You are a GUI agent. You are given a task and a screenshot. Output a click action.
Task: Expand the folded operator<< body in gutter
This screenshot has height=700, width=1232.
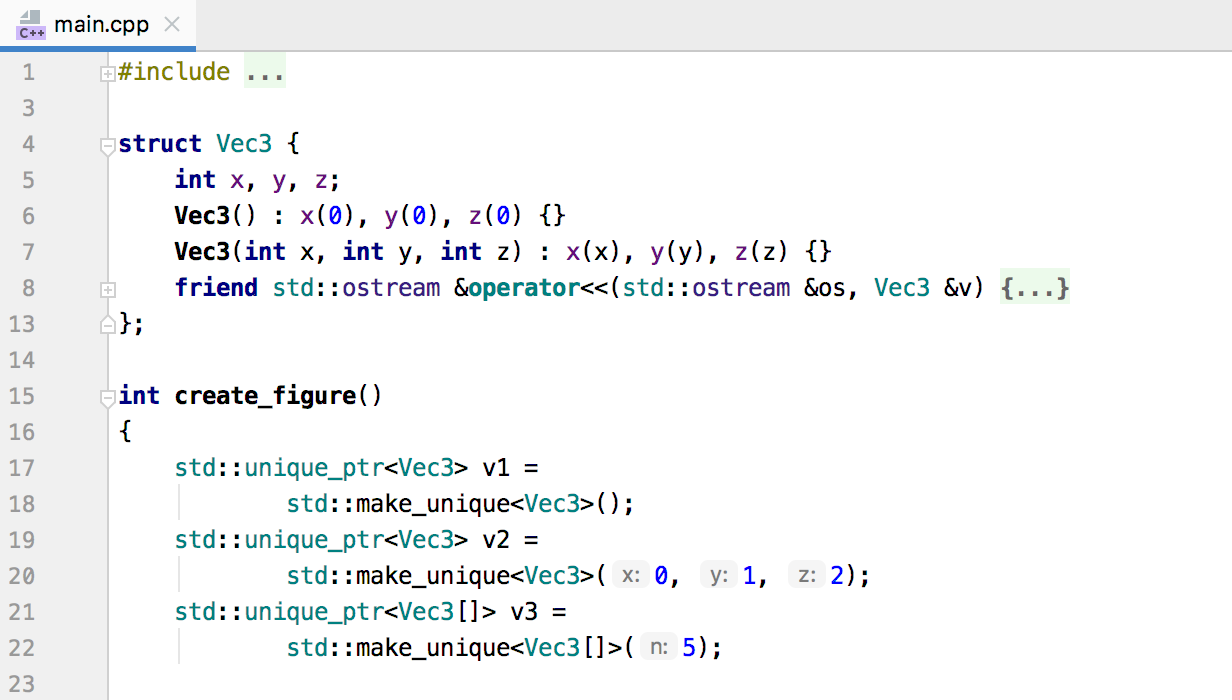coord(107,289)
